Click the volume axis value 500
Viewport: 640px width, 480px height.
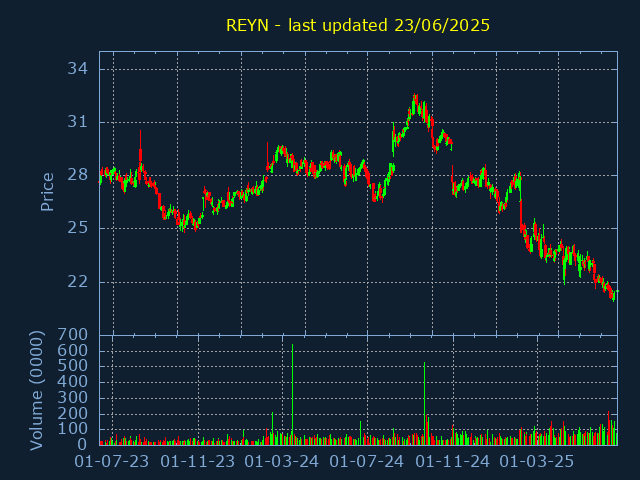73,366
